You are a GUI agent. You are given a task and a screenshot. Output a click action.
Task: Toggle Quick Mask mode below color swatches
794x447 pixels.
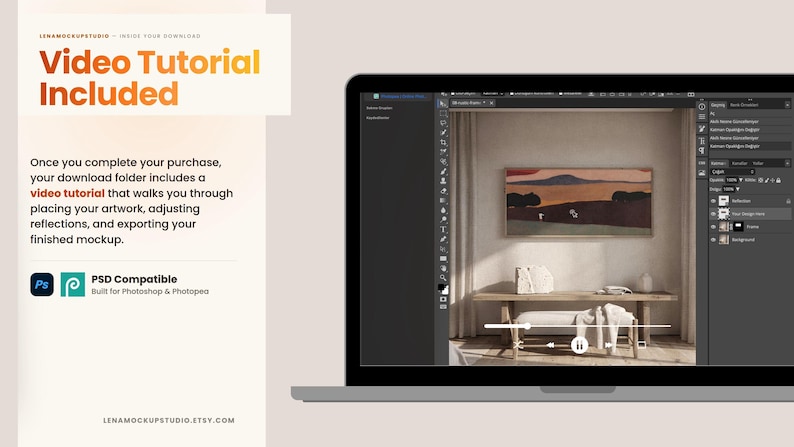tap(443, 299)
